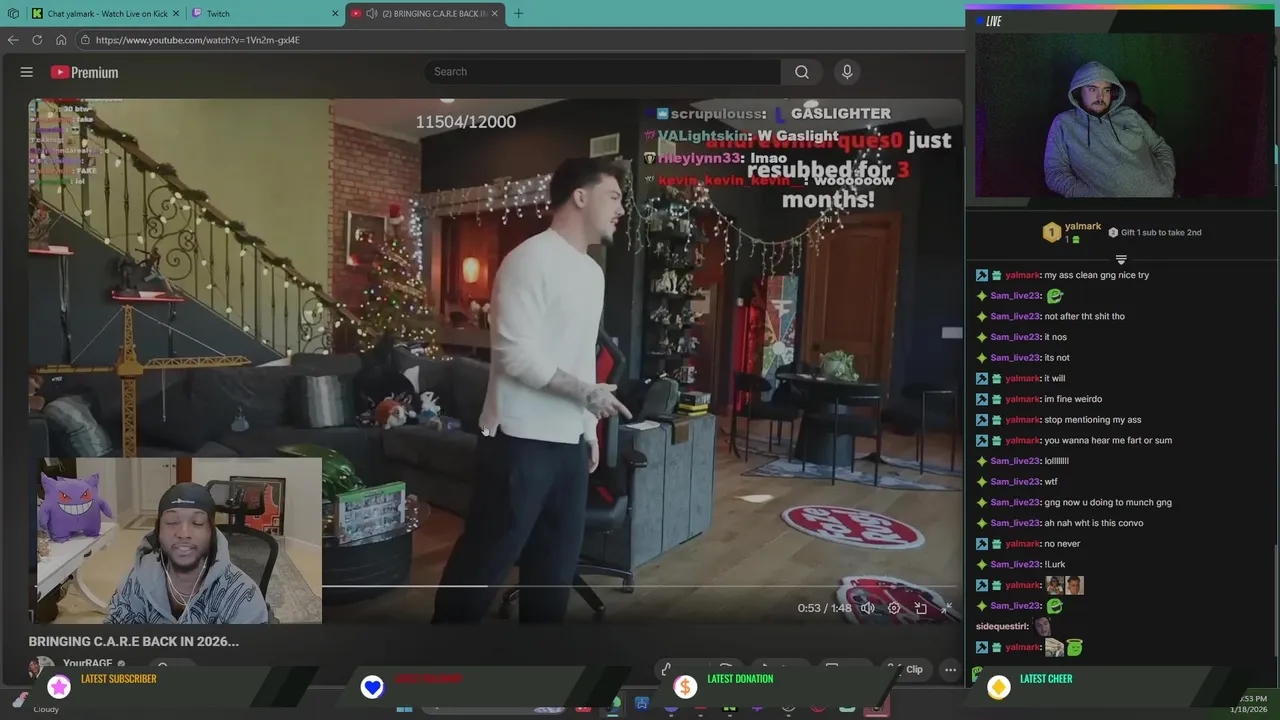Click the '!Lurk' chat message
Screen dimensions: 1280x720
pyautogui.click(x=1055, y=565)
